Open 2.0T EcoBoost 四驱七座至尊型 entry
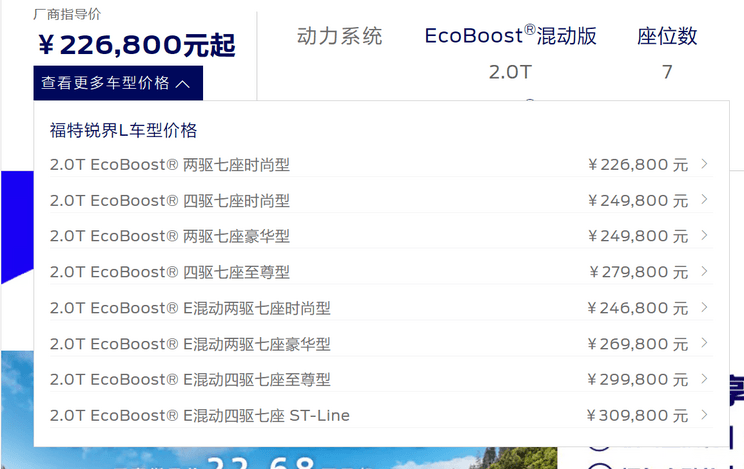The height and width of the screenshot is (469, 744). point(170,273)
